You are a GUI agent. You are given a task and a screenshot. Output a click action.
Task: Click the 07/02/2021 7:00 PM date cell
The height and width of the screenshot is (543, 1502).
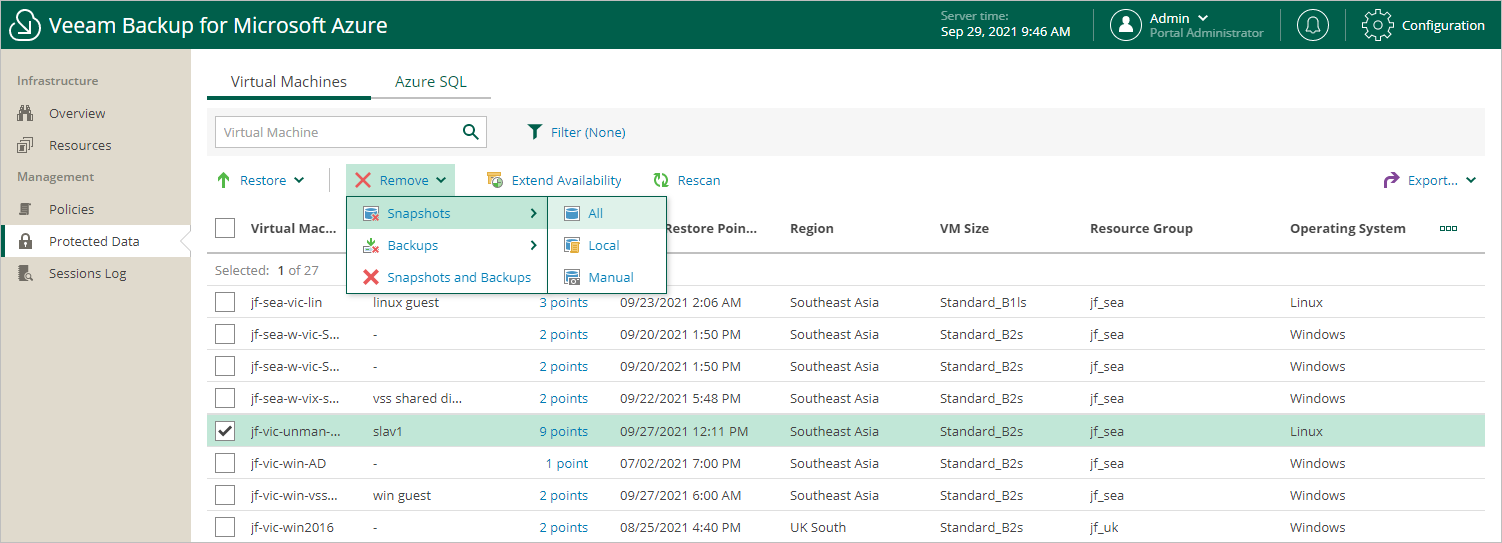tap(681, 464)
